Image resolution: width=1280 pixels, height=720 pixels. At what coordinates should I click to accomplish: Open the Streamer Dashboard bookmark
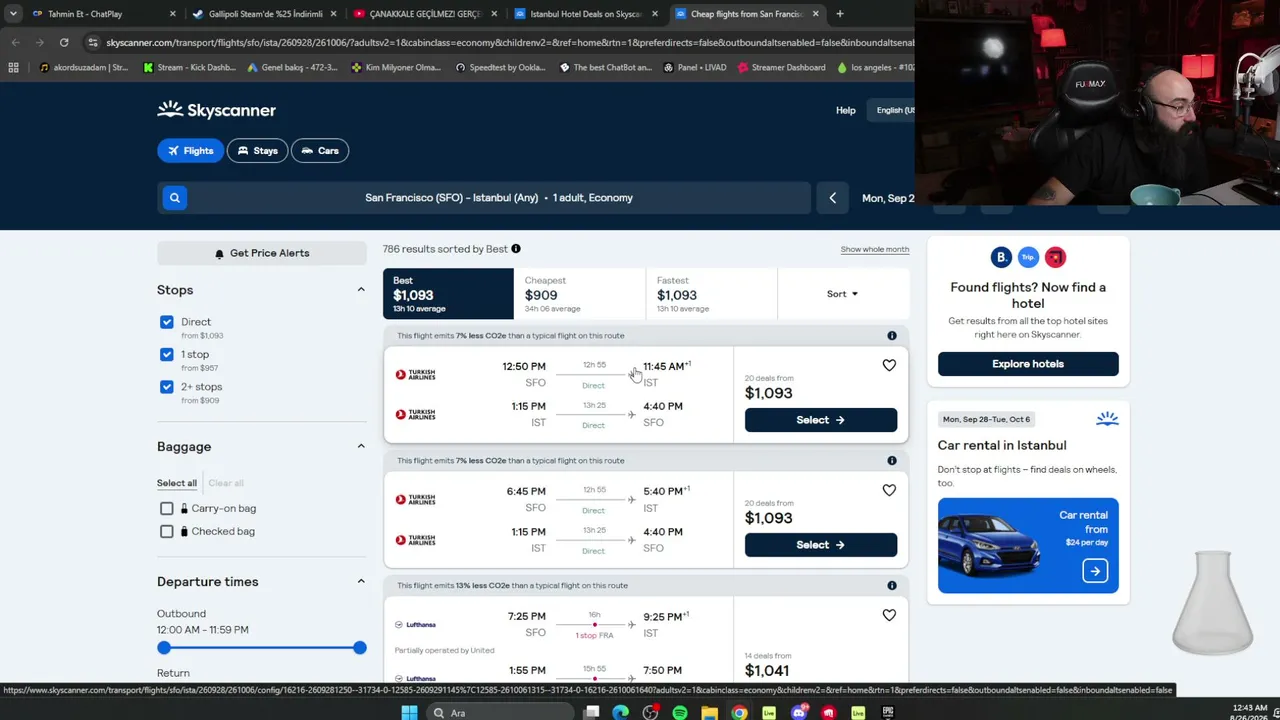click(782, 68)
